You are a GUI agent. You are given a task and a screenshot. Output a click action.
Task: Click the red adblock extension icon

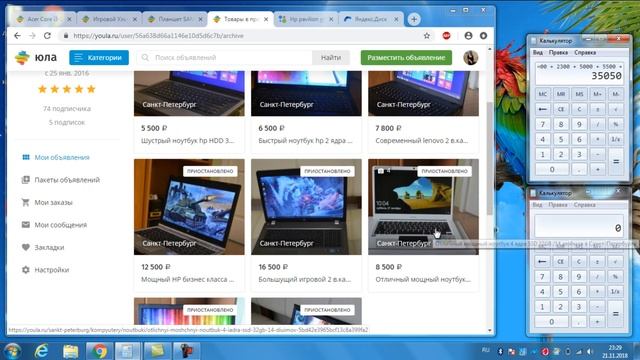pos(447,36)
